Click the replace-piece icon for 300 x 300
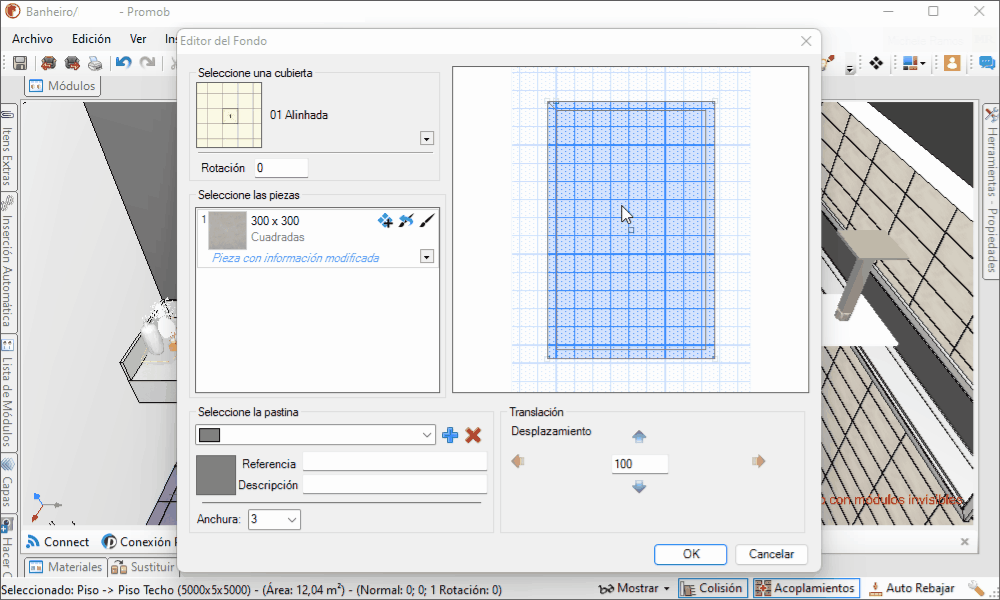The image size is (1000, 600). (406, 221)
